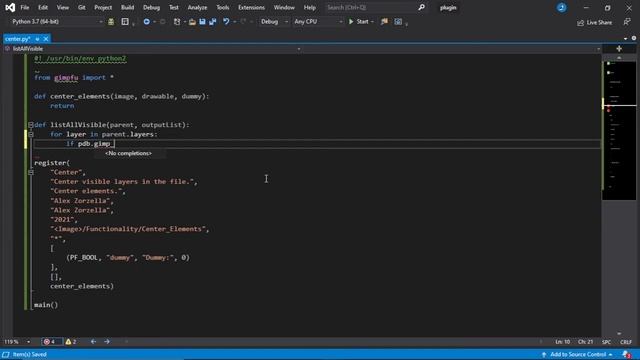The width and height of the screenshot is (640, 360).
Task: Open the Help menu
Action: pyautogui.click(x=309, y=7)
